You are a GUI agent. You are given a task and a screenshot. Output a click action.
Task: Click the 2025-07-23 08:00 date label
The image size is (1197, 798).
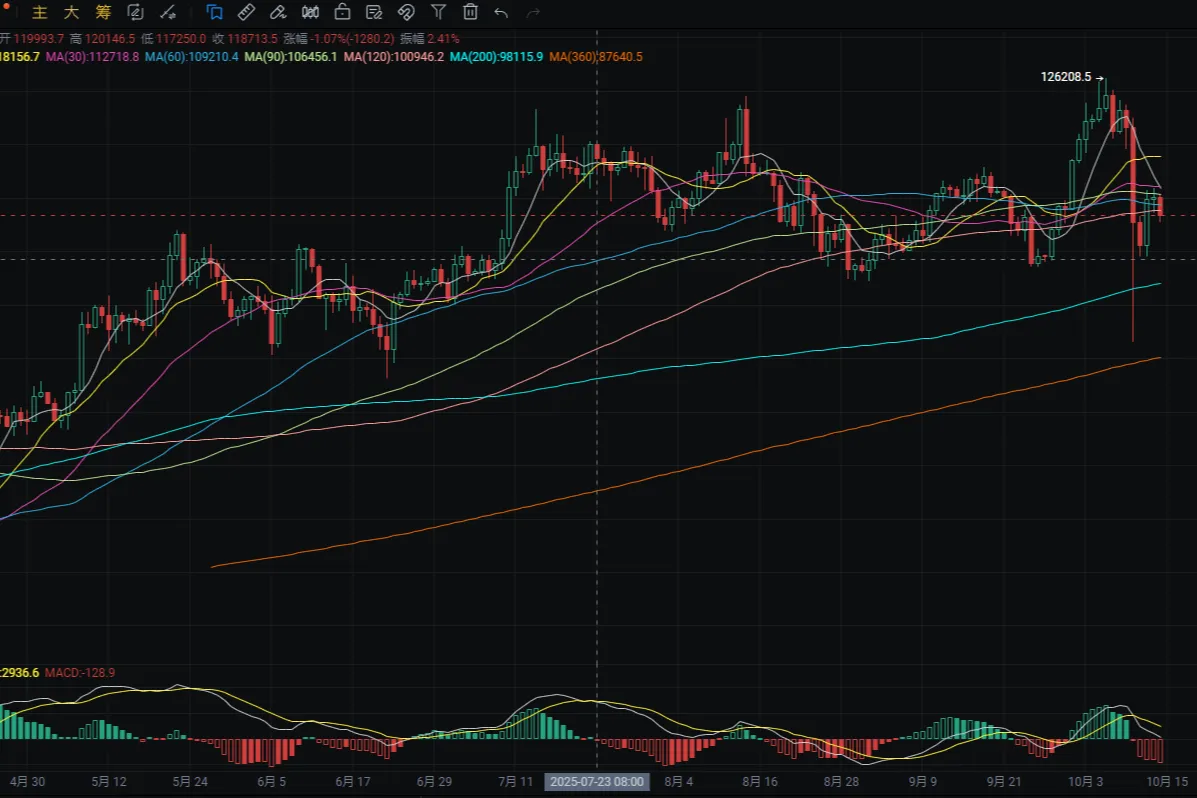pos(597,782)
